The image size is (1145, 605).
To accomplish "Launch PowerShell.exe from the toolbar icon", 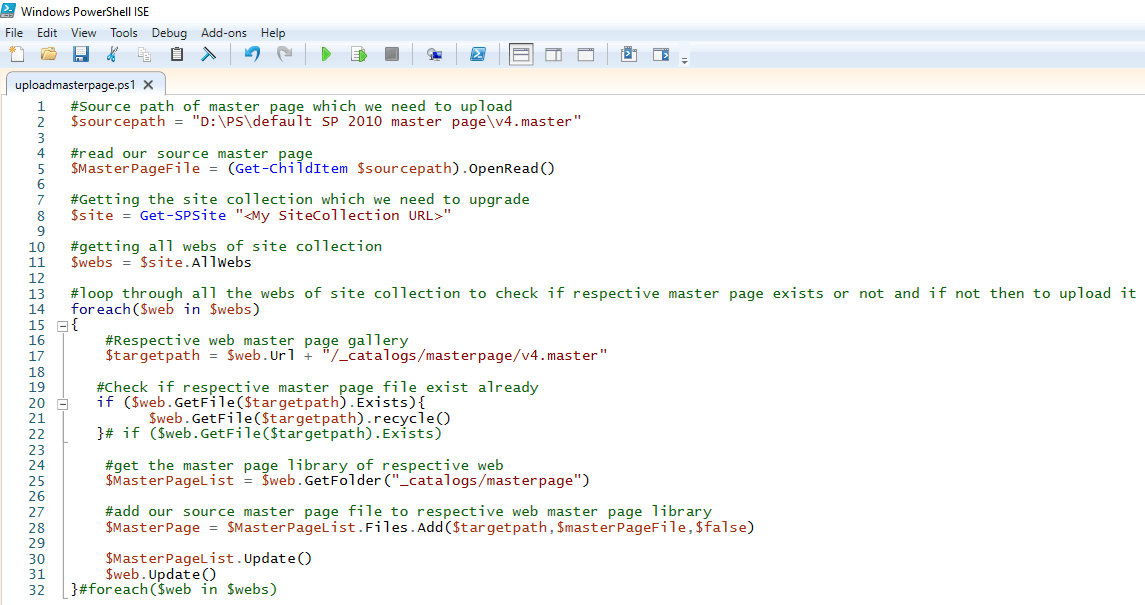I will click(x=478, y=54).
